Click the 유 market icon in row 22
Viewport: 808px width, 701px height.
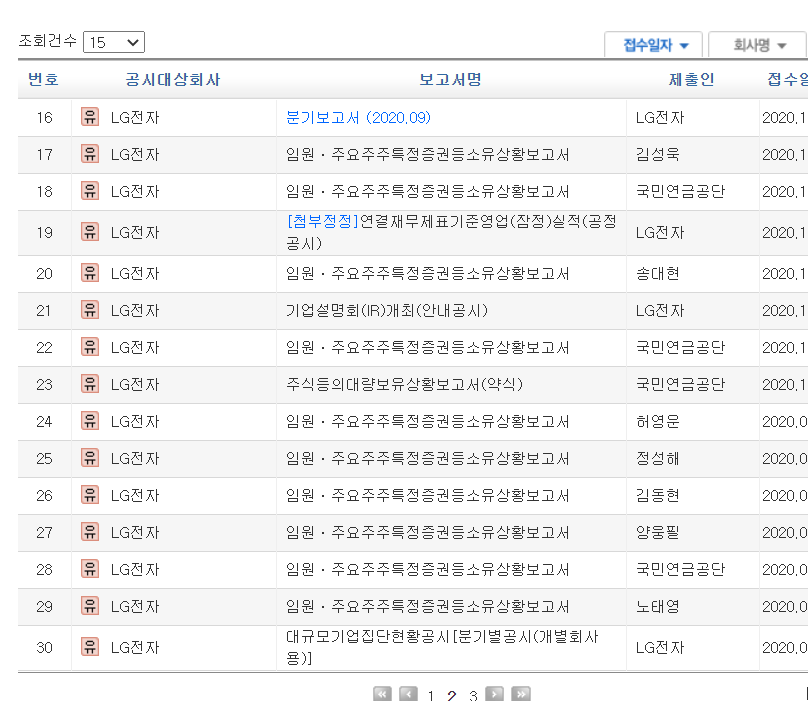[90, 347]
